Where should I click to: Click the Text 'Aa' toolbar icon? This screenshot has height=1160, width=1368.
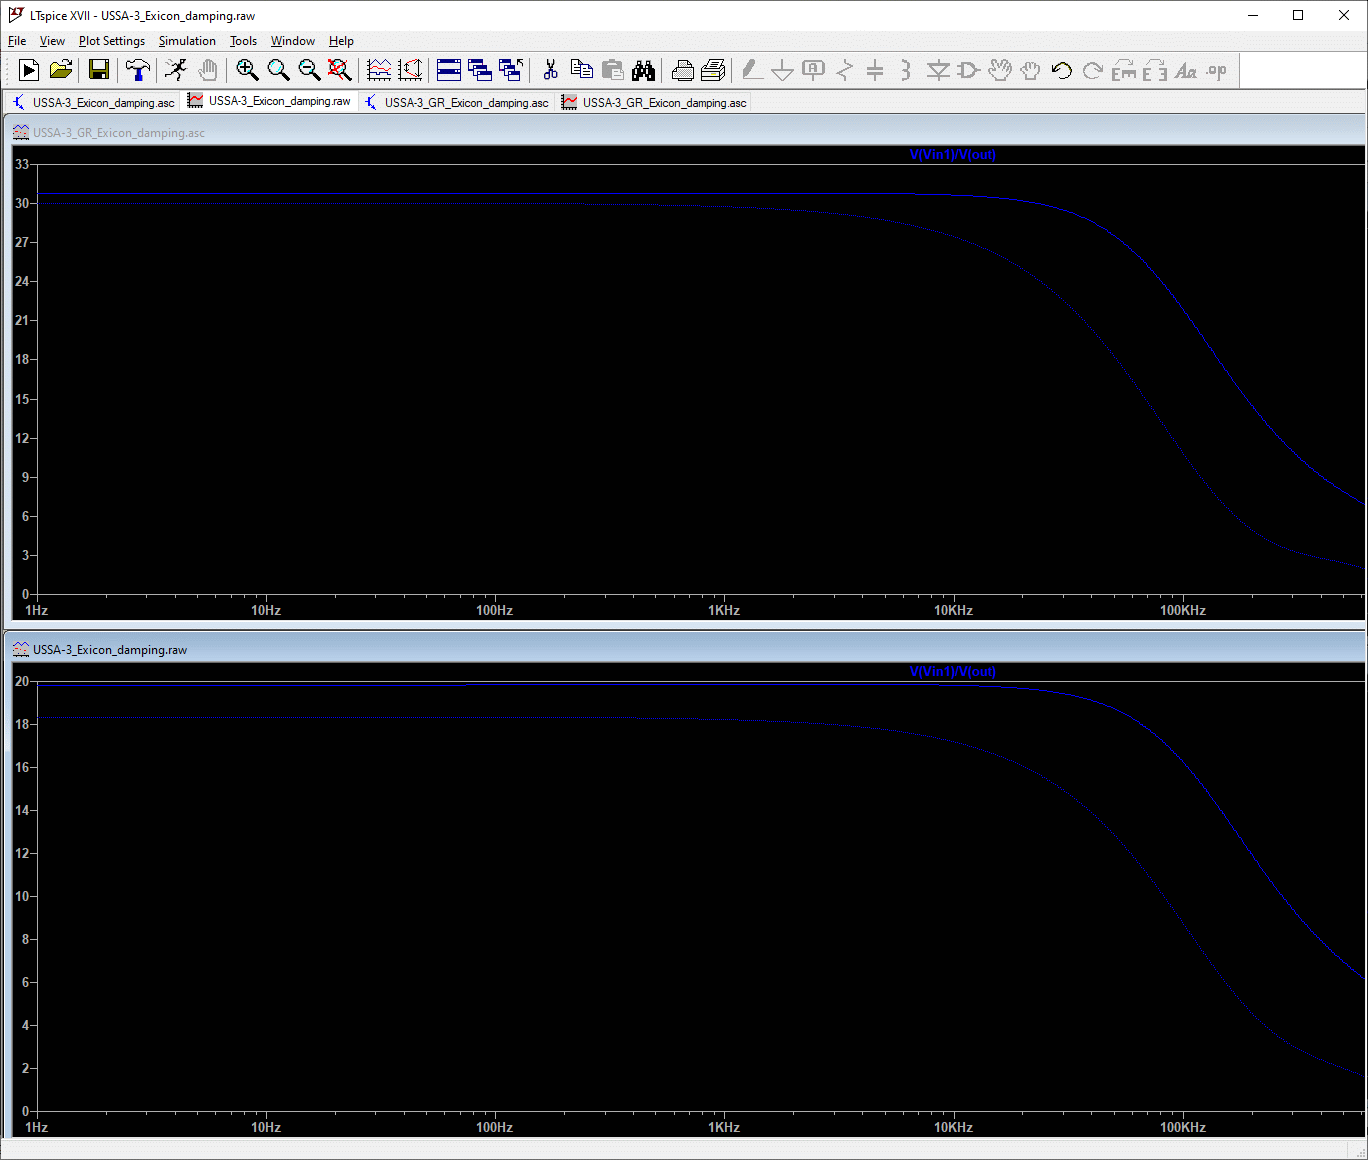click(1186, 70)
